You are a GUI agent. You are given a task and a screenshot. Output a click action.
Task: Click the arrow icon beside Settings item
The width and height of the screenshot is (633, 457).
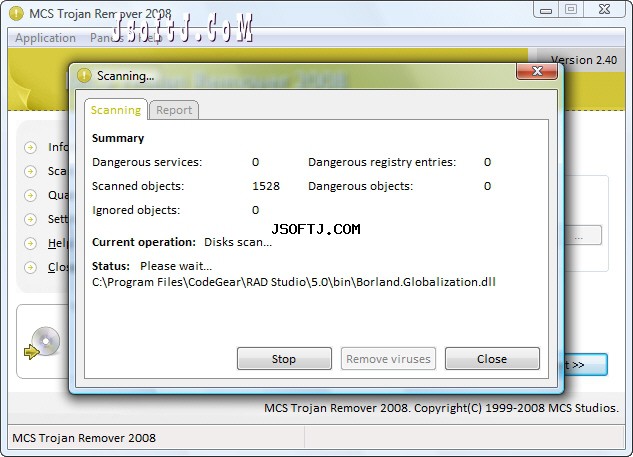coord(30,219)
